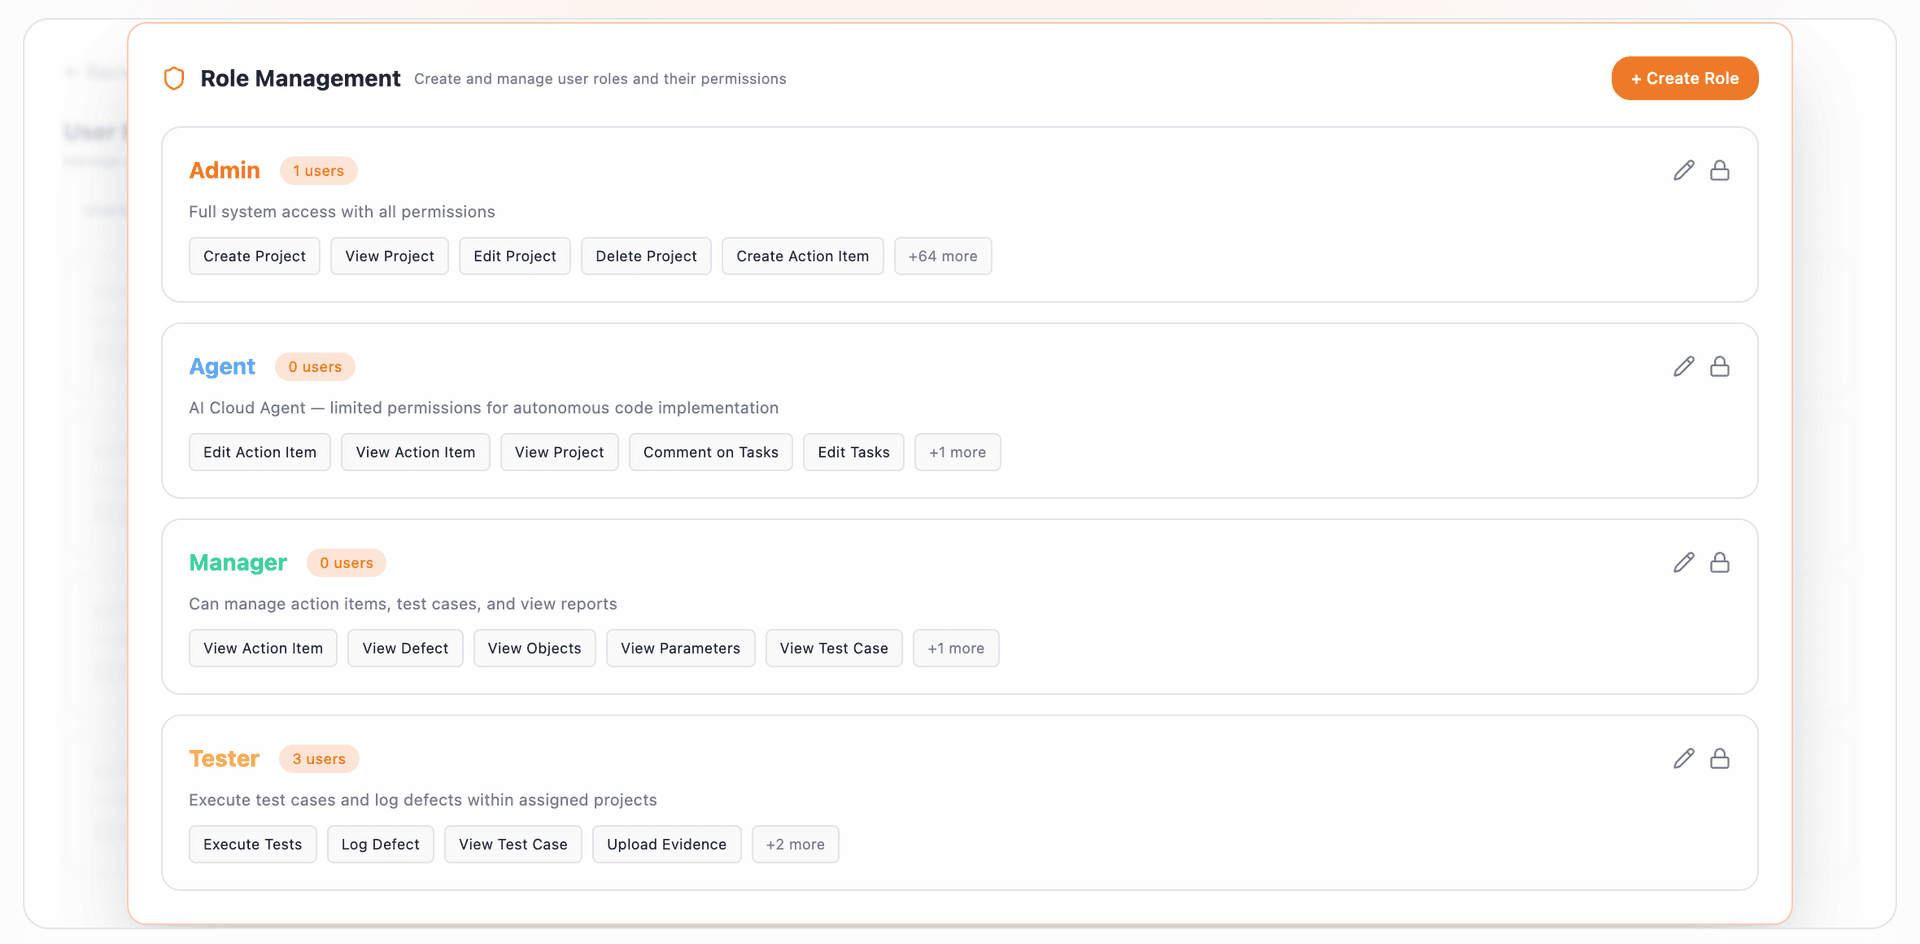Click the Comment on Tasks permission chip

tap(710, 452)
